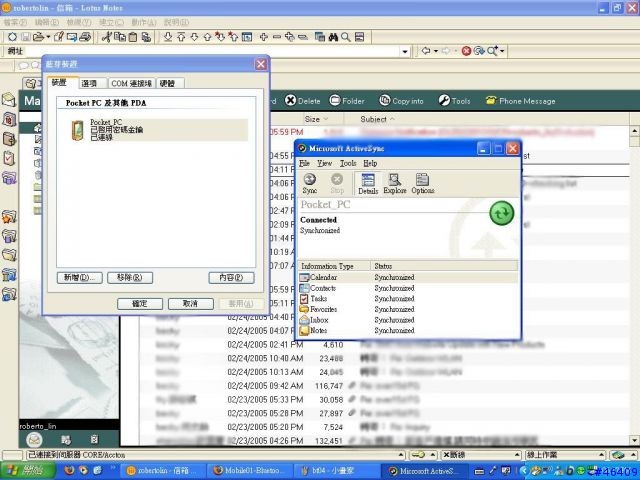640x480 pixels.
Task: Select the Tasks row in ActiveSync list
Action: pyautogui.click(x=408, y=299)
